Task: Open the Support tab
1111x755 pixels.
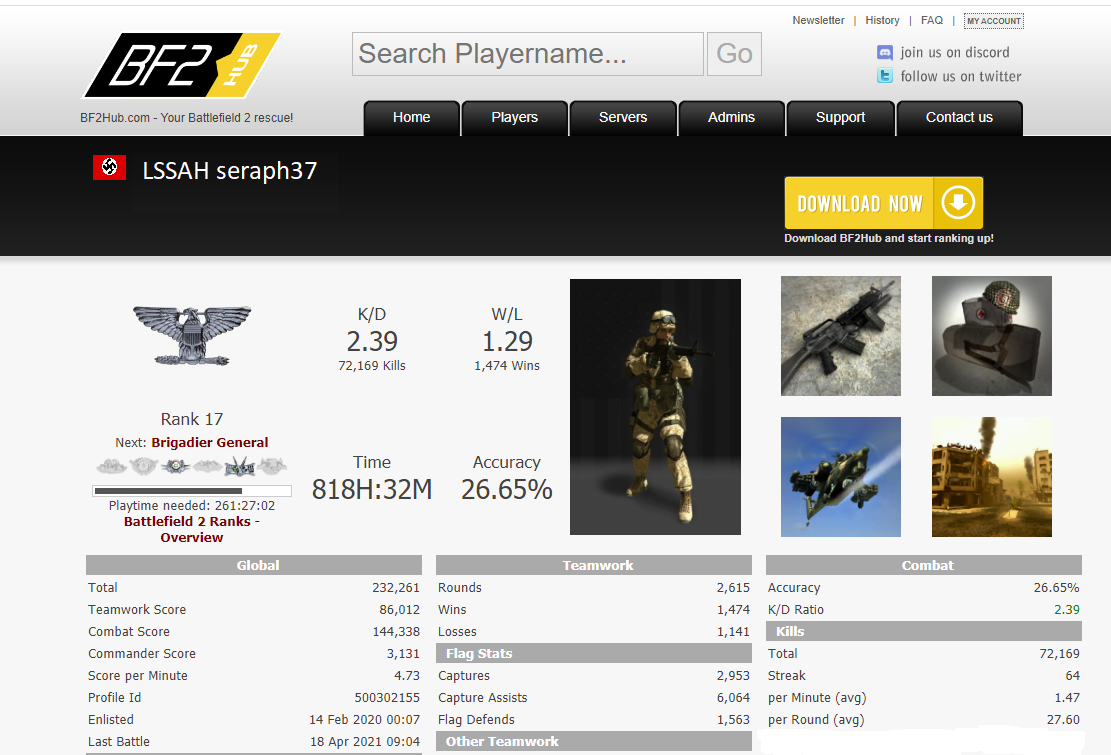Action: 840,118
